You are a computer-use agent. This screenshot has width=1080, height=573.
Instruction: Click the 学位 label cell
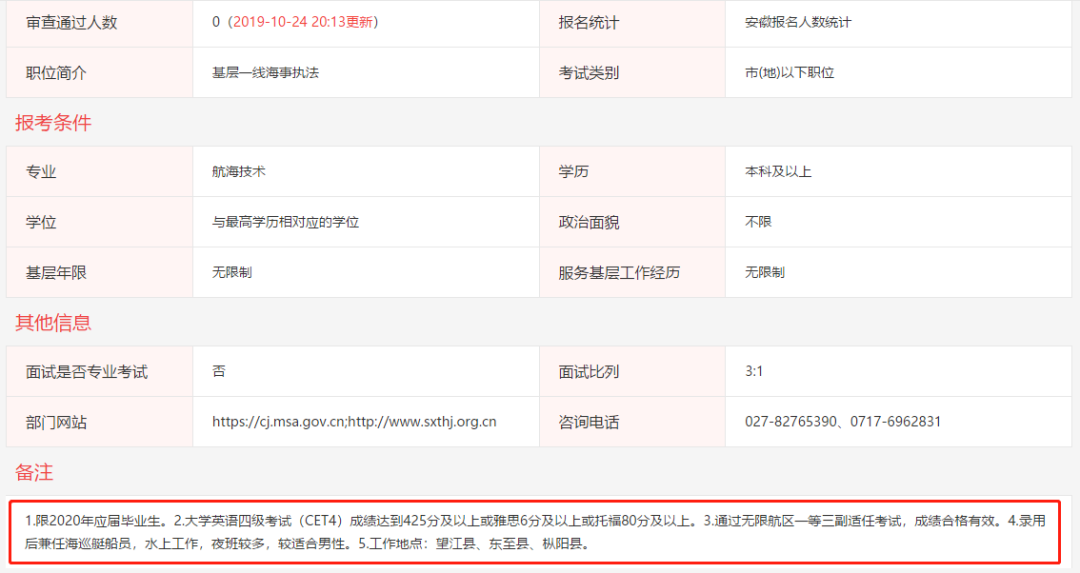(99, 222)
